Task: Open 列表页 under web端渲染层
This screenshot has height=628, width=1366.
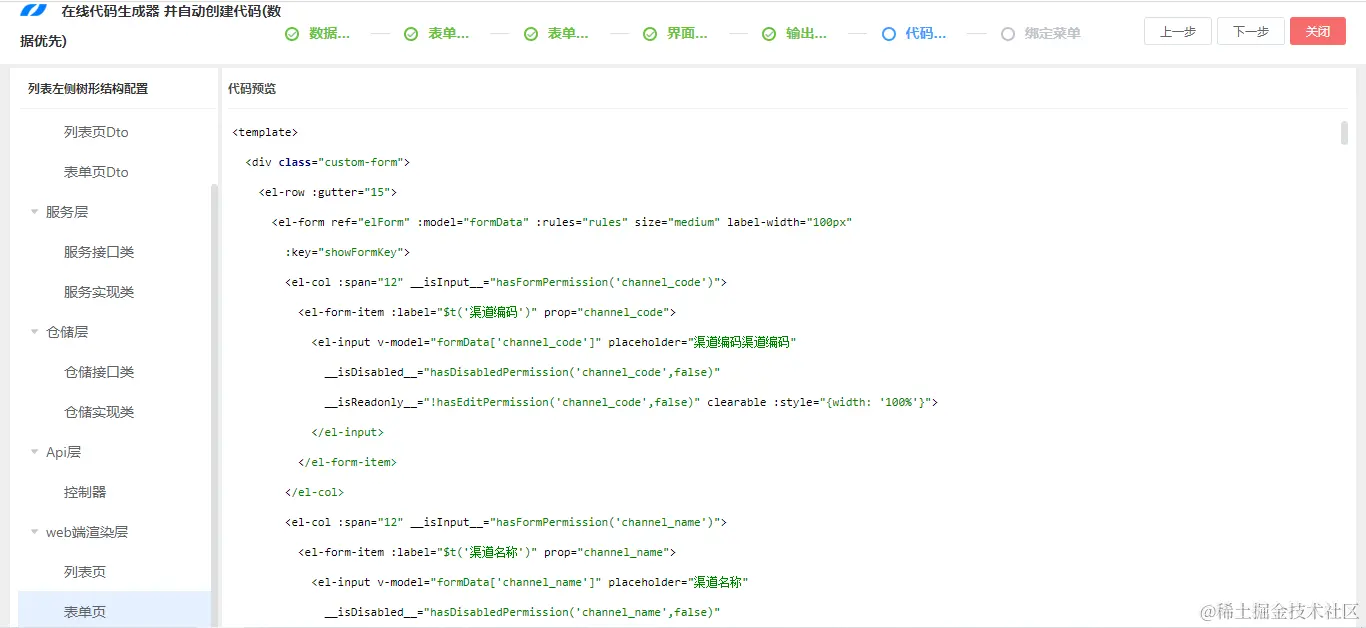Action: coord(85,572)
